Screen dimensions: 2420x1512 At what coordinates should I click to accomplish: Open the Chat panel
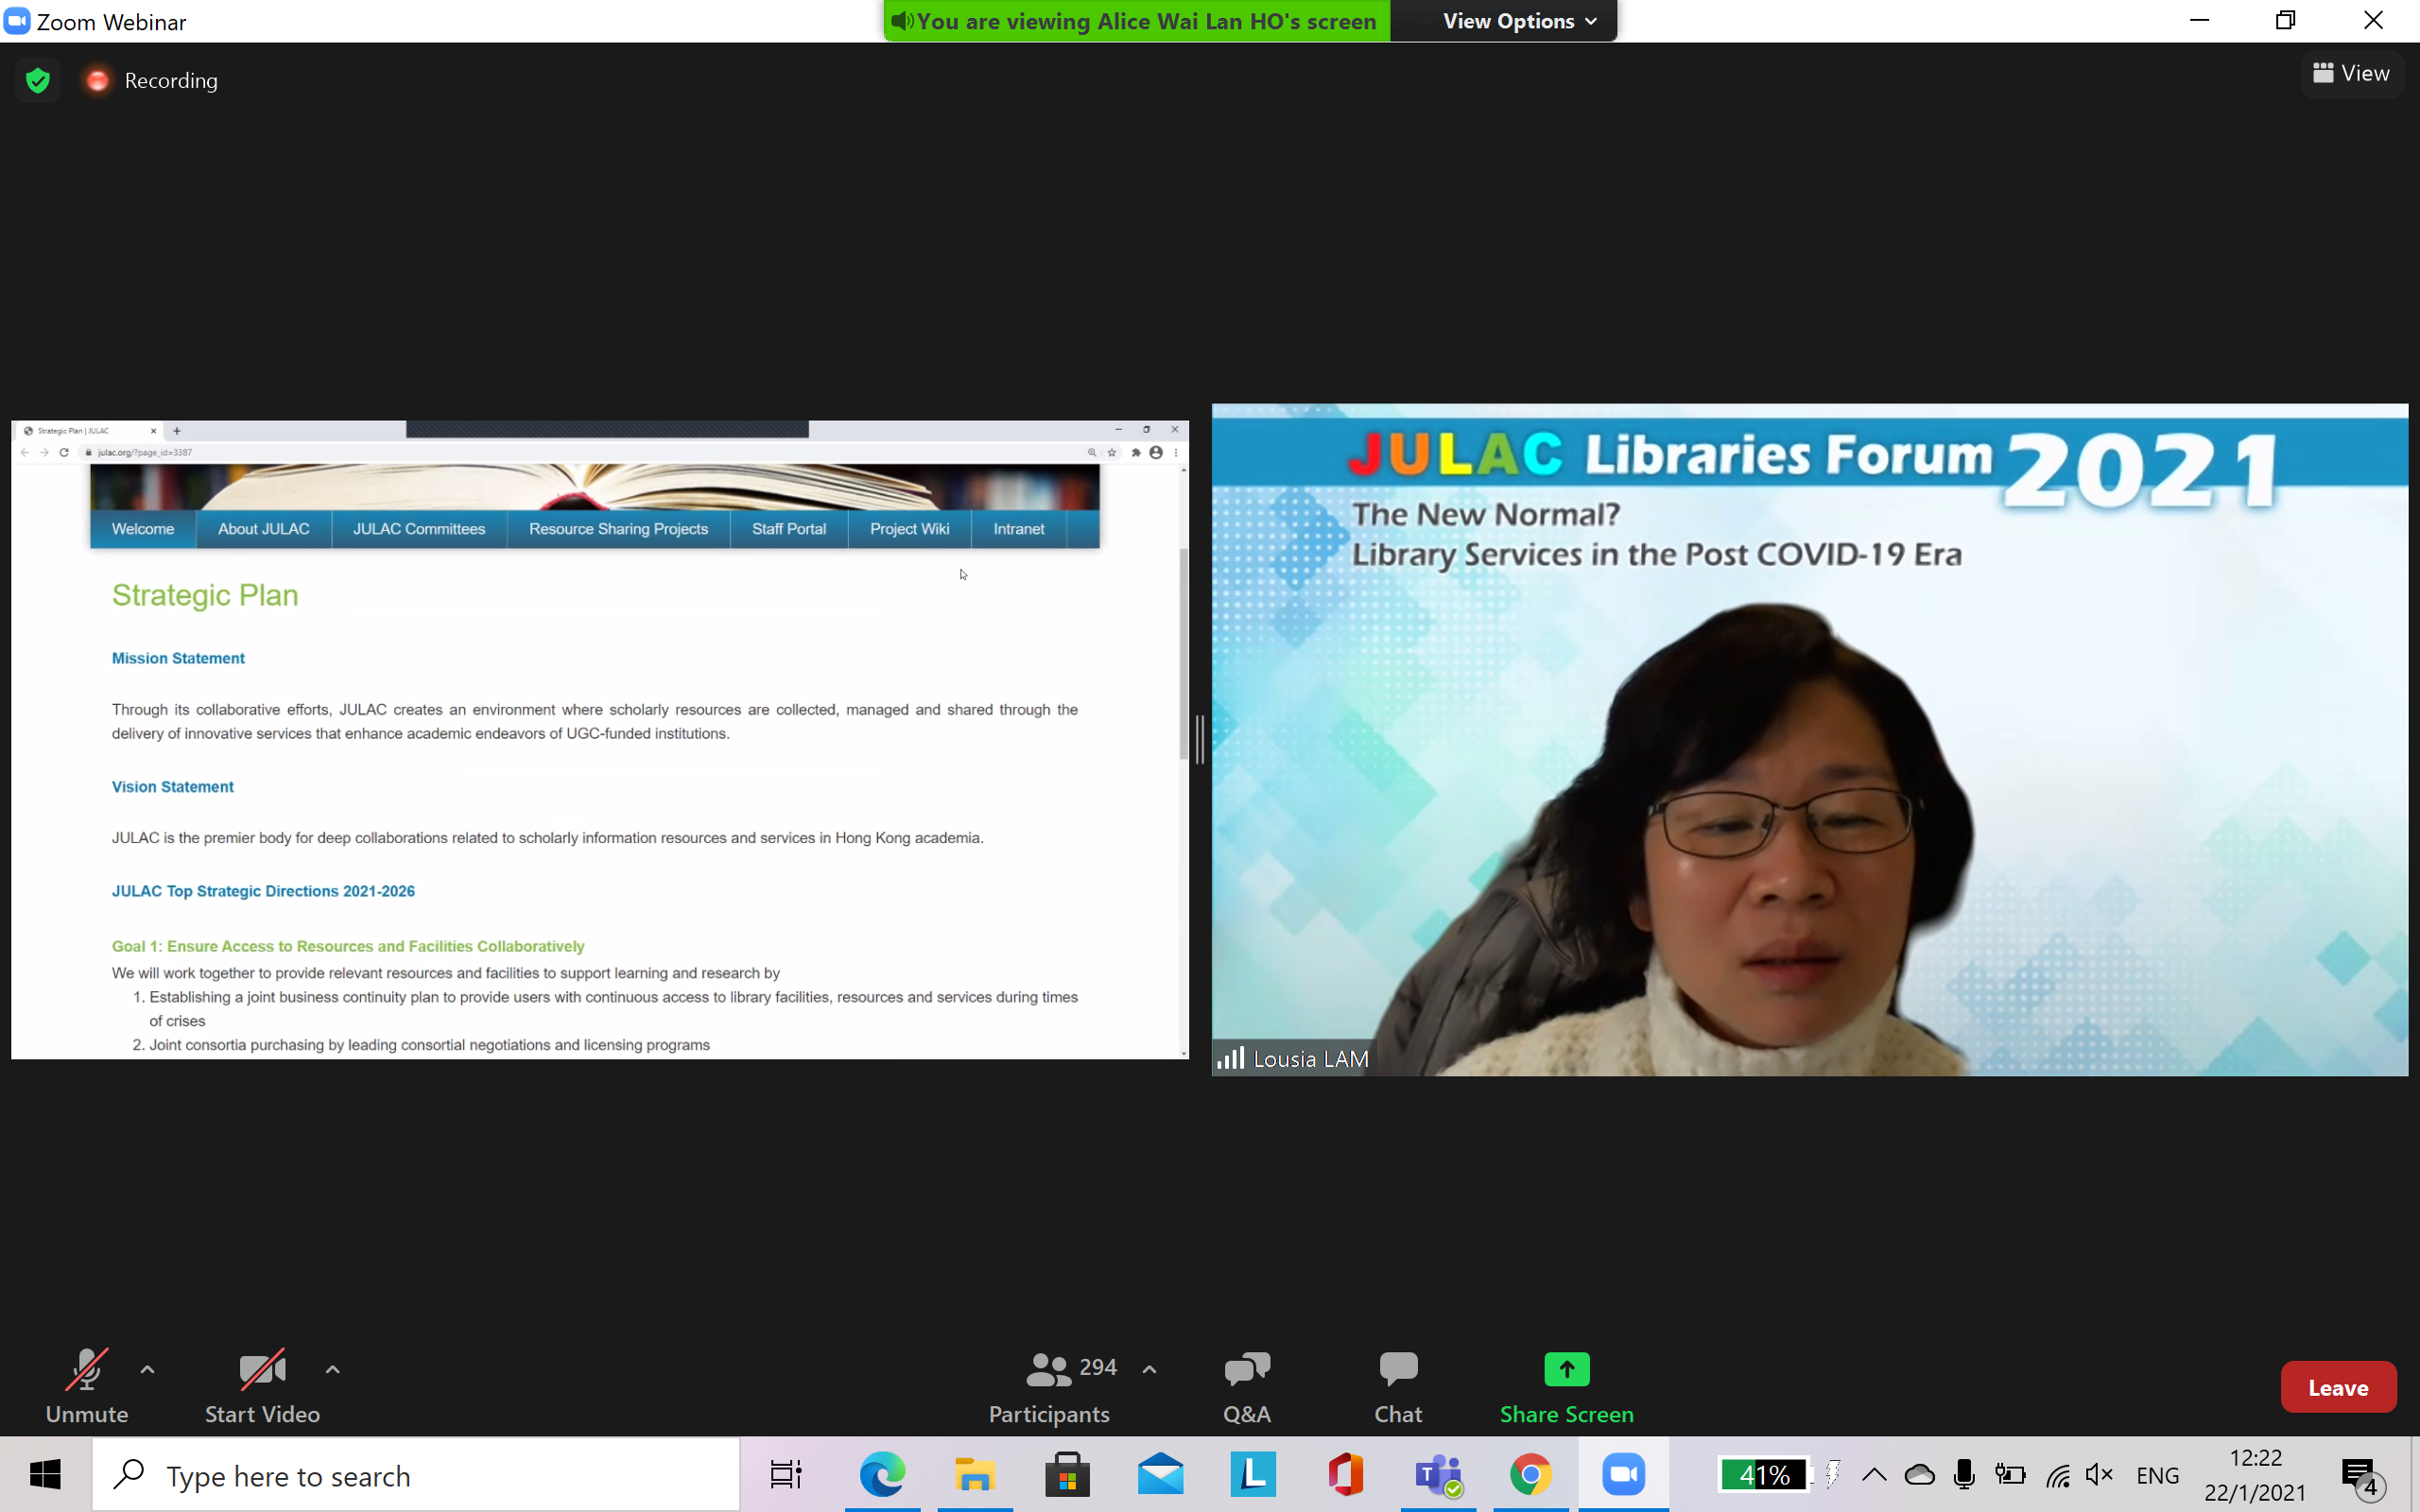point(1397,1386)
